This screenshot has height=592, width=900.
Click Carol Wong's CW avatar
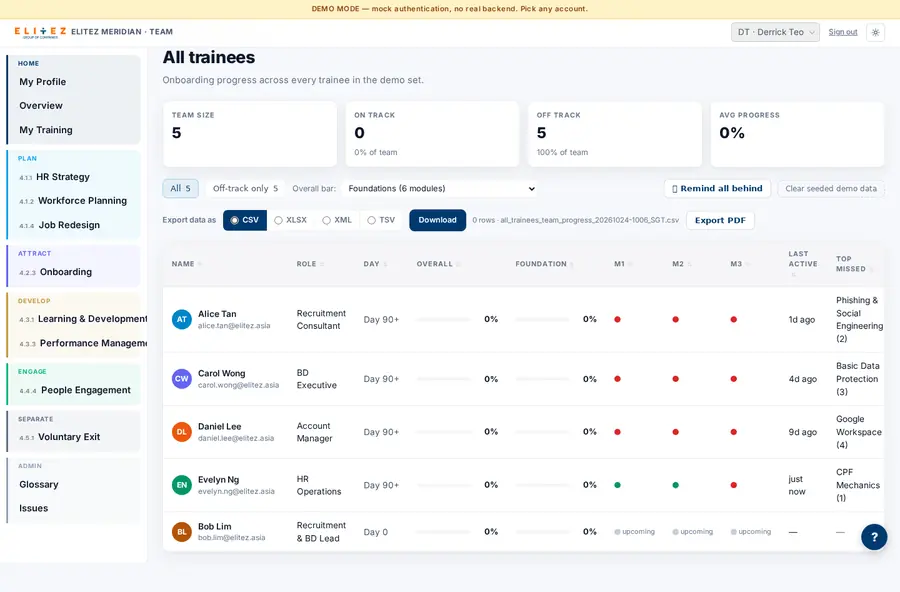point(181,379)
